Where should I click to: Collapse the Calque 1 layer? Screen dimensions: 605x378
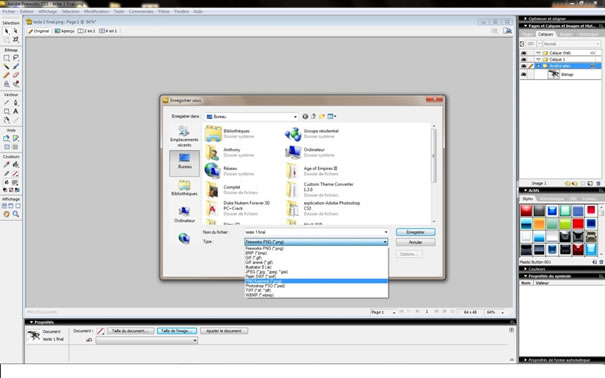pos(538,60)
